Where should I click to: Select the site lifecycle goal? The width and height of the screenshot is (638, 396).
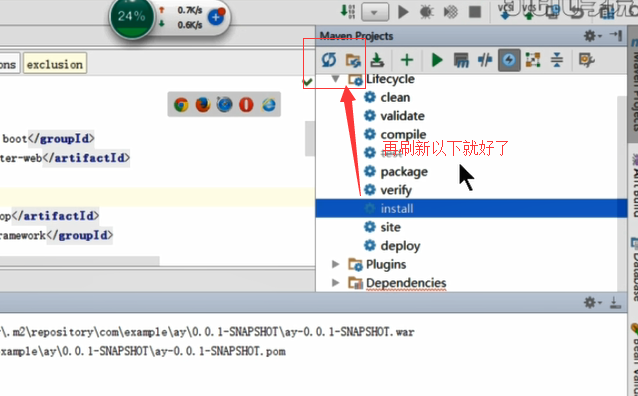tap(390, 227)
